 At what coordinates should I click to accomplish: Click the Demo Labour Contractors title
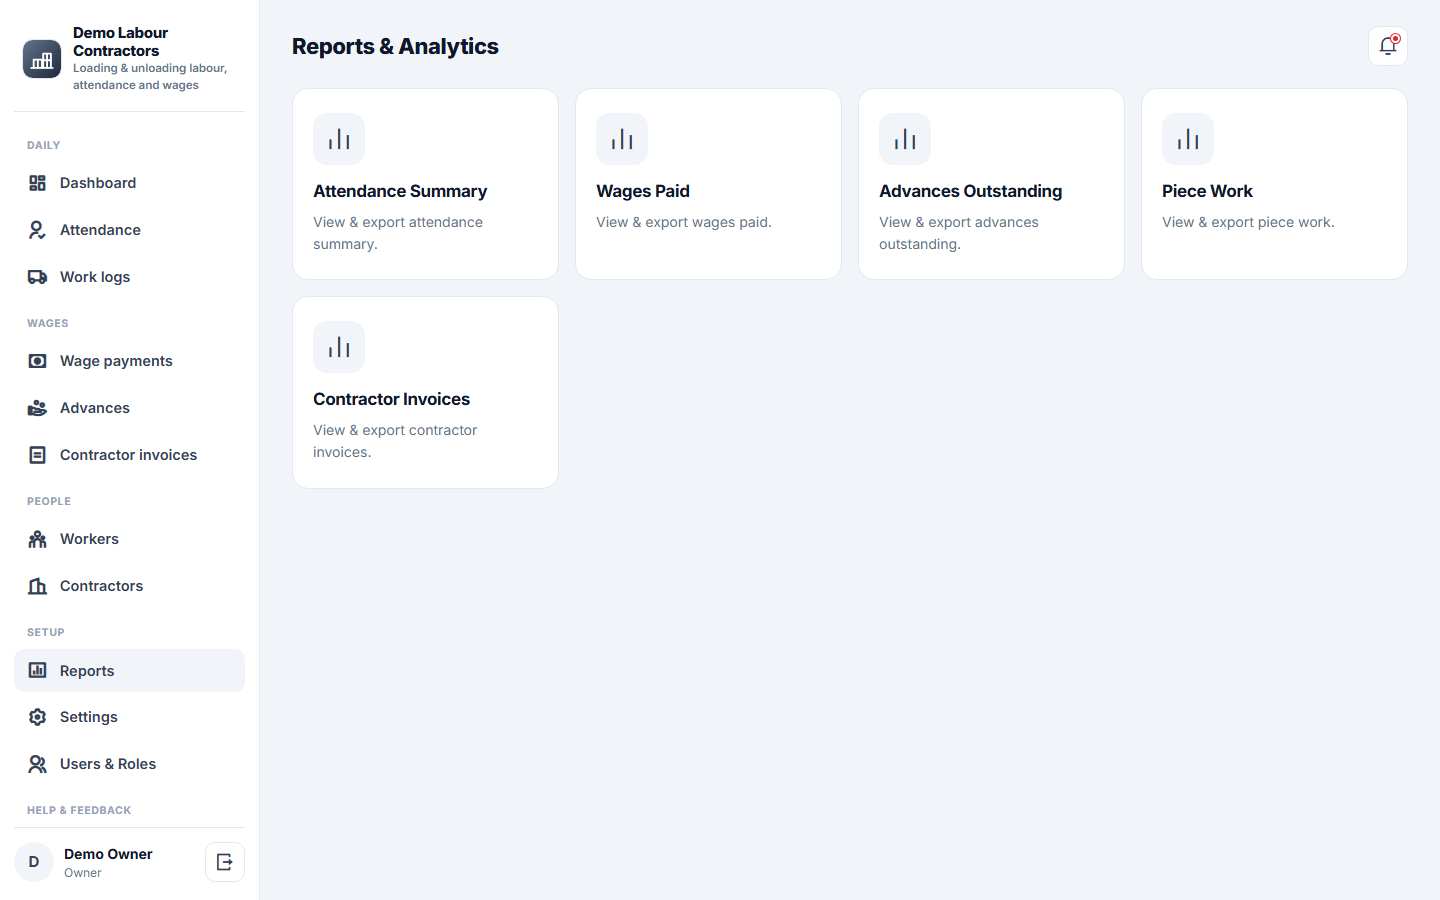coord(120,42)
